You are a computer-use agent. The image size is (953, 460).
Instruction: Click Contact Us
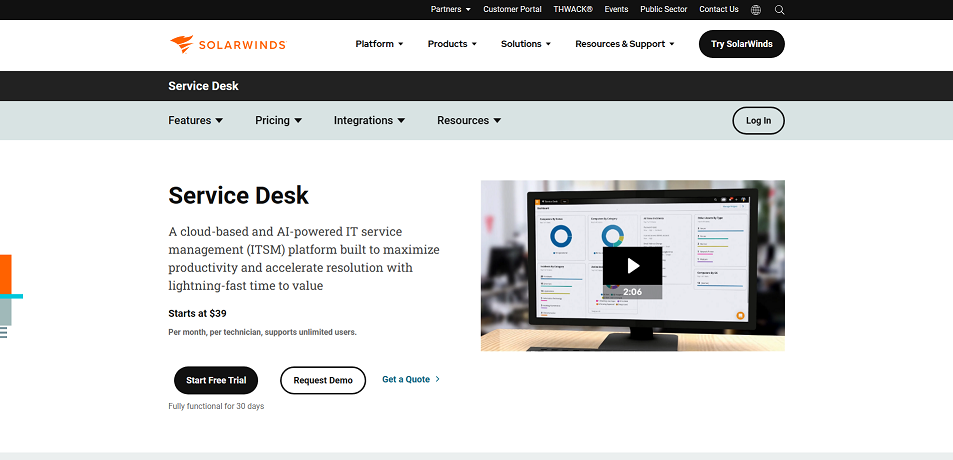point(719,9)
